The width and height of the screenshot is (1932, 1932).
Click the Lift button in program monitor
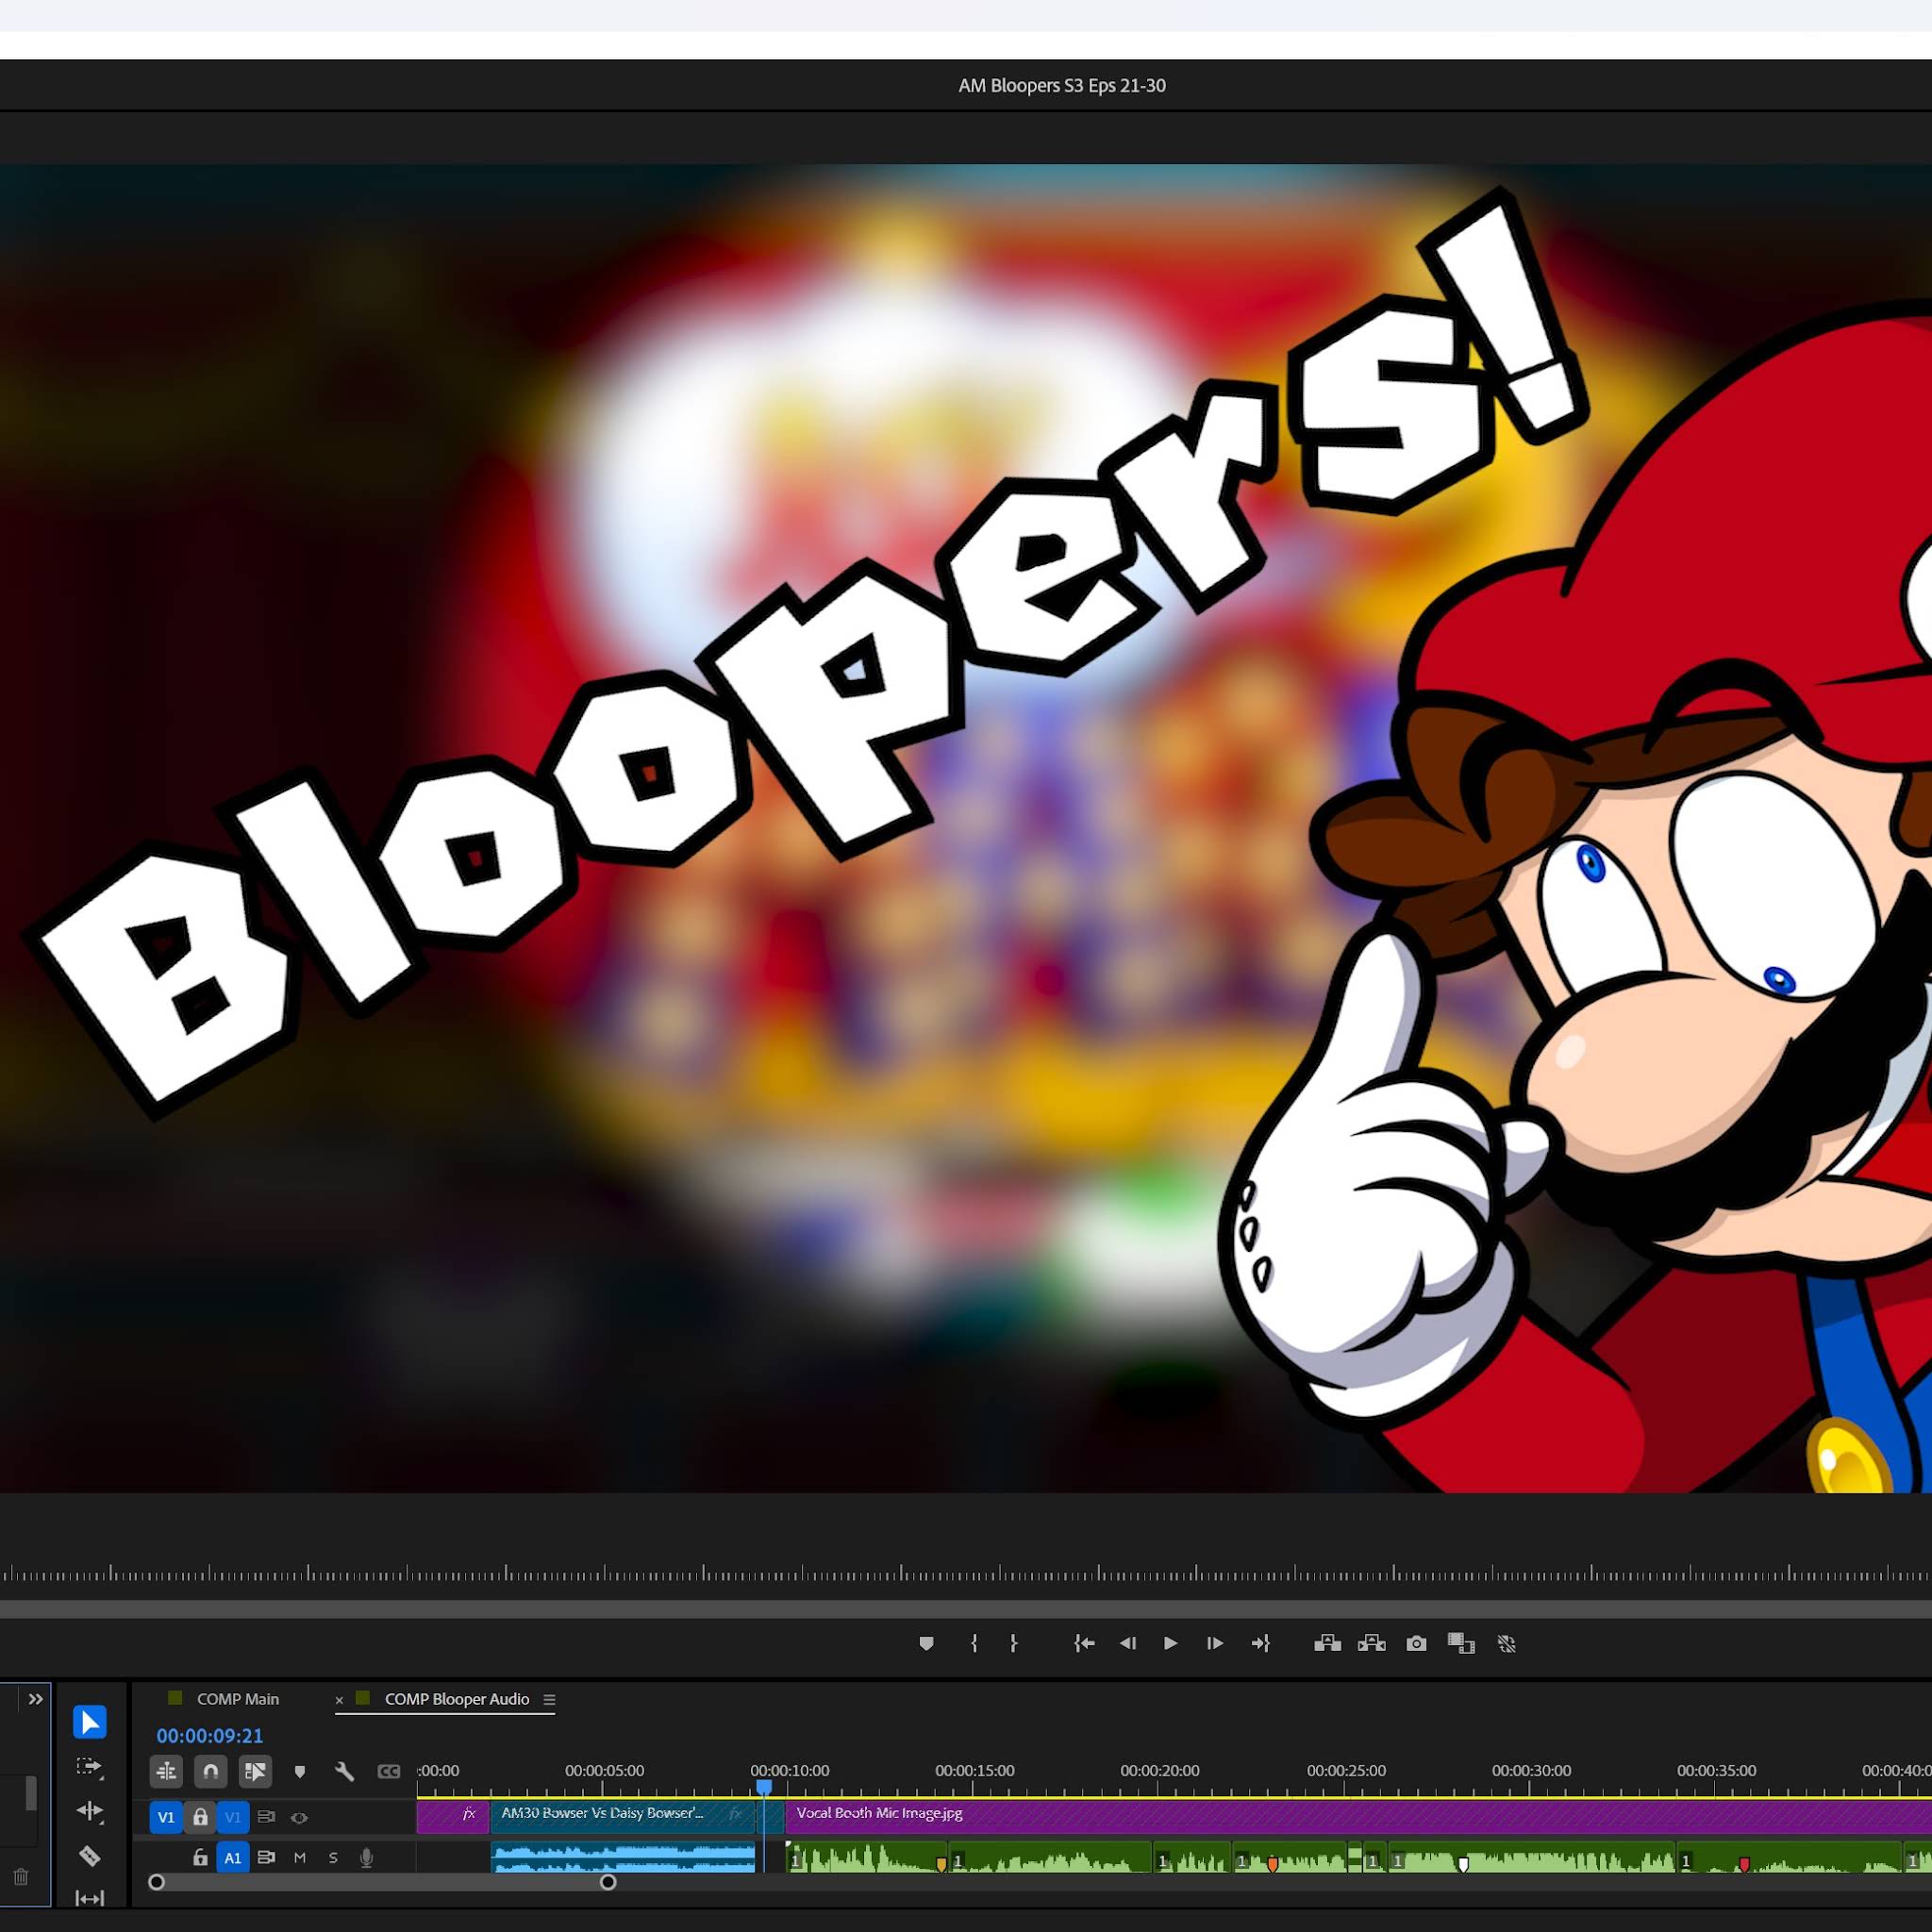(1327, 1643)
